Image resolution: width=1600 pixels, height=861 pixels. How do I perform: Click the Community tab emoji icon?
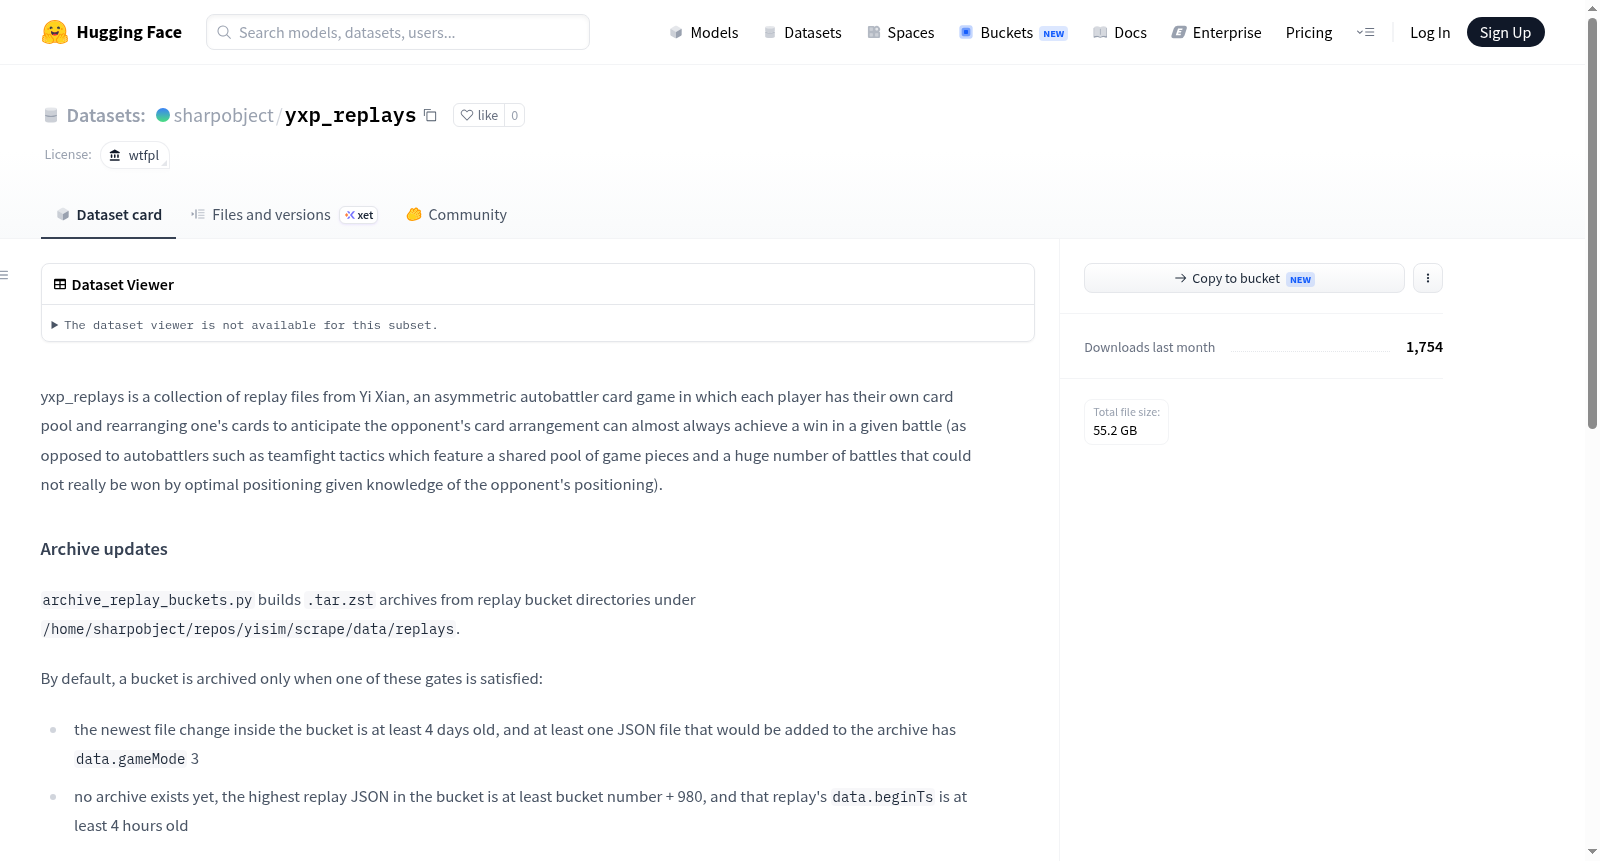point(414,214)
